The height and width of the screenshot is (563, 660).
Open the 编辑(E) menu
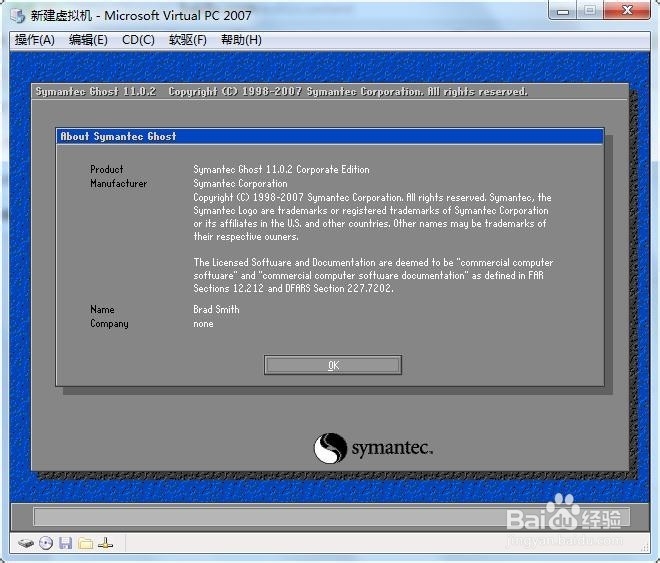(88, 40)
